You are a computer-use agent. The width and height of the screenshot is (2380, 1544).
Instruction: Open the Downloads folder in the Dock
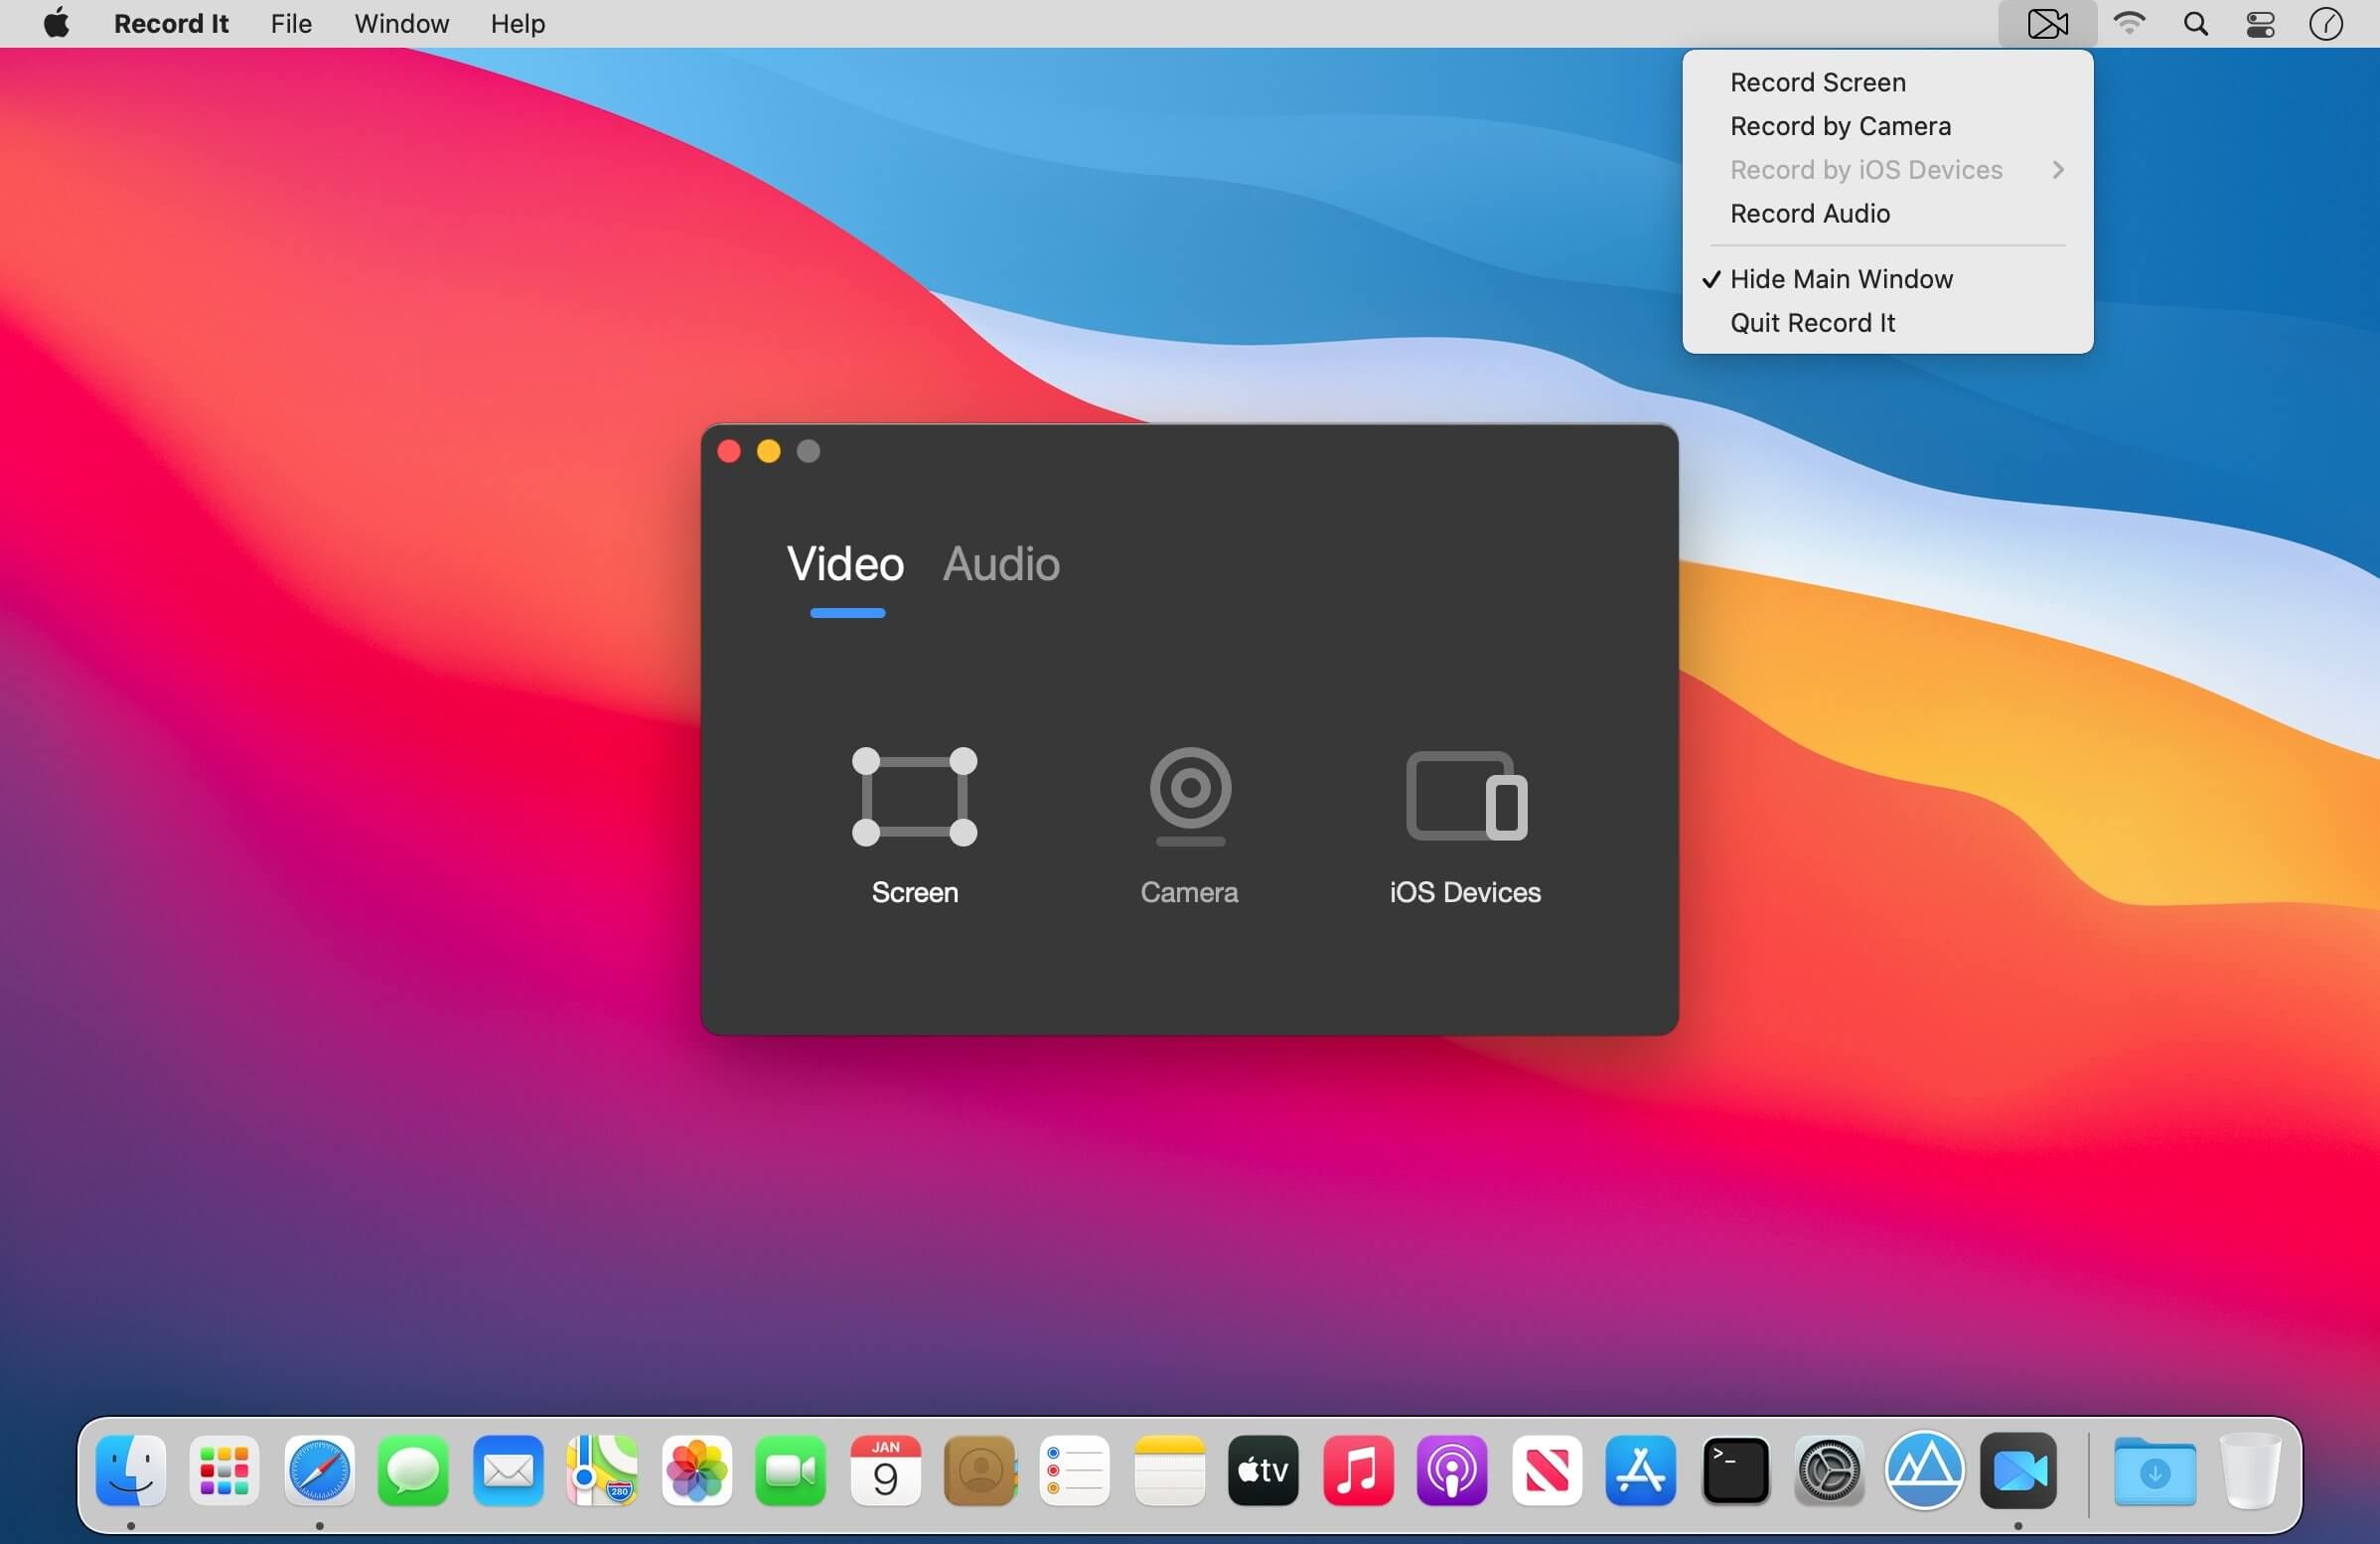point(2154,1470)
